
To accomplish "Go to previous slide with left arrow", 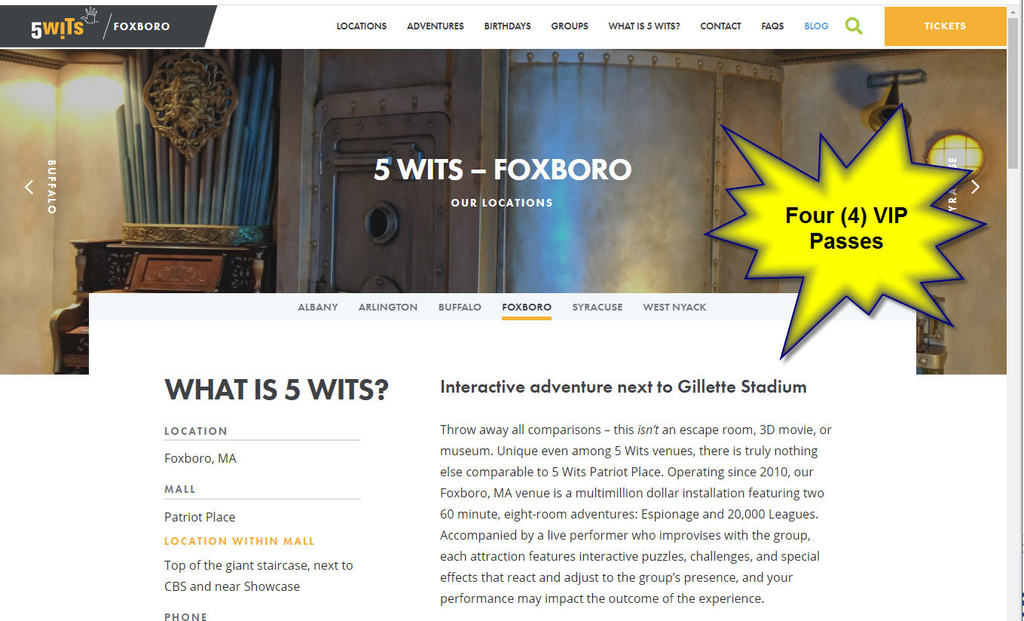I will (29, 187).
